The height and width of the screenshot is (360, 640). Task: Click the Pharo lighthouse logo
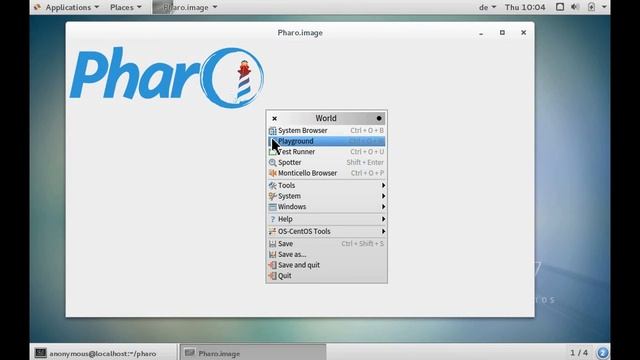[x=167, y=78]
